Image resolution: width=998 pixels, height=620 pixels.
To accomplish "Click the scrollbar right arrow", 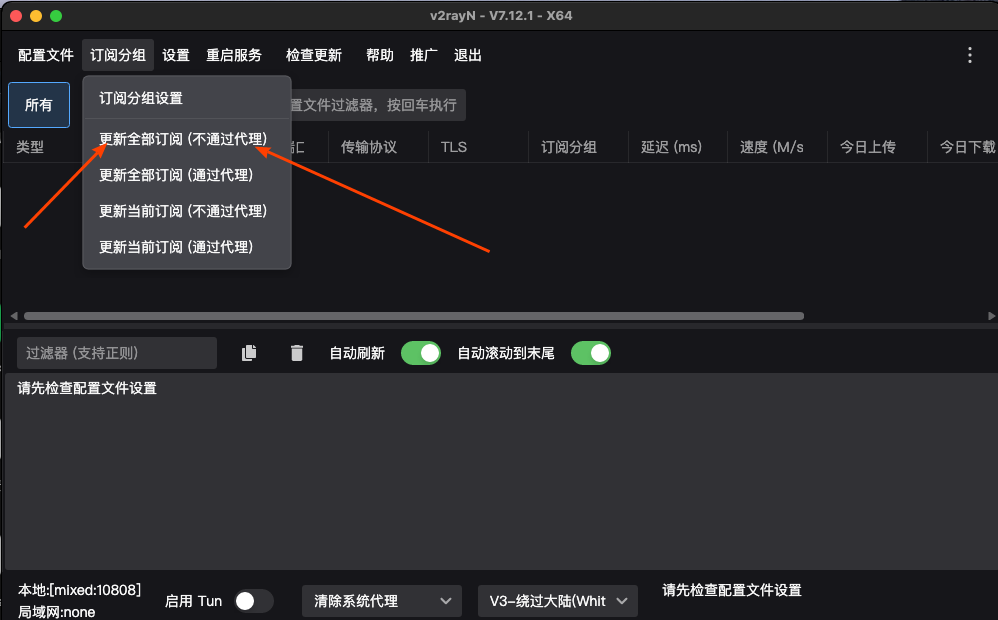I will 991,316.
